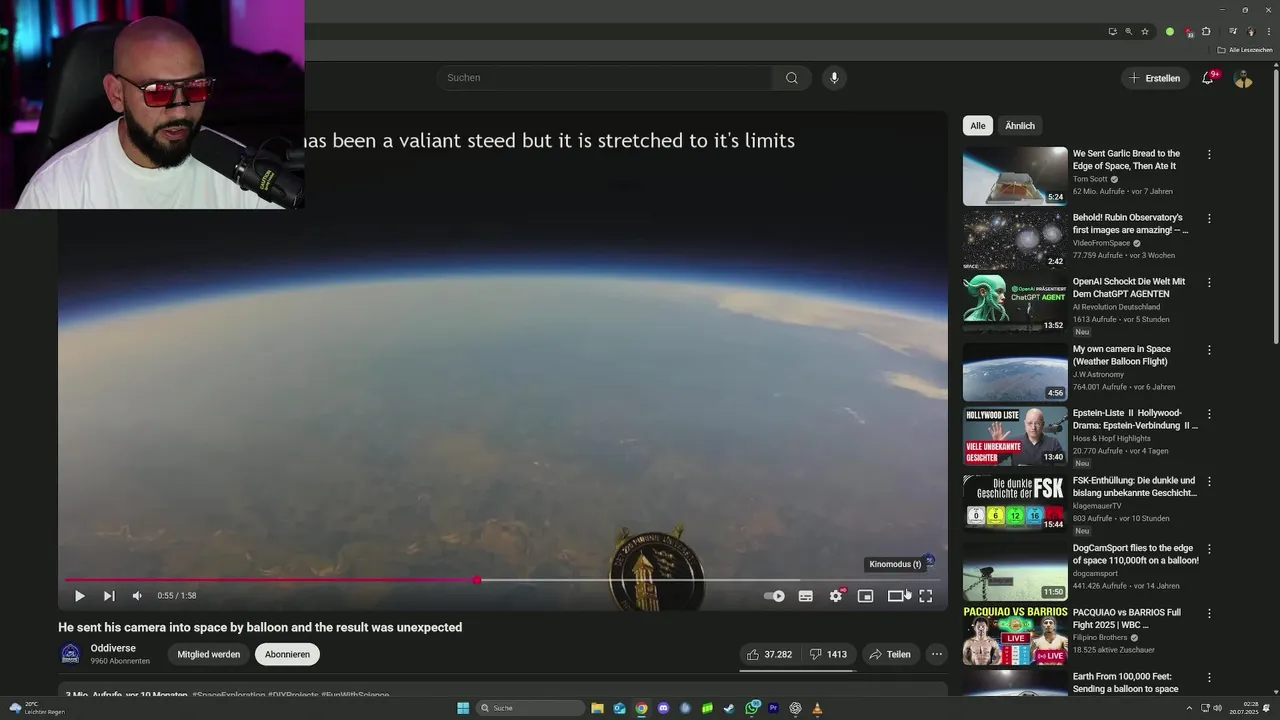
Task: Click into the Suchen search field
Action: click(604, 78)
